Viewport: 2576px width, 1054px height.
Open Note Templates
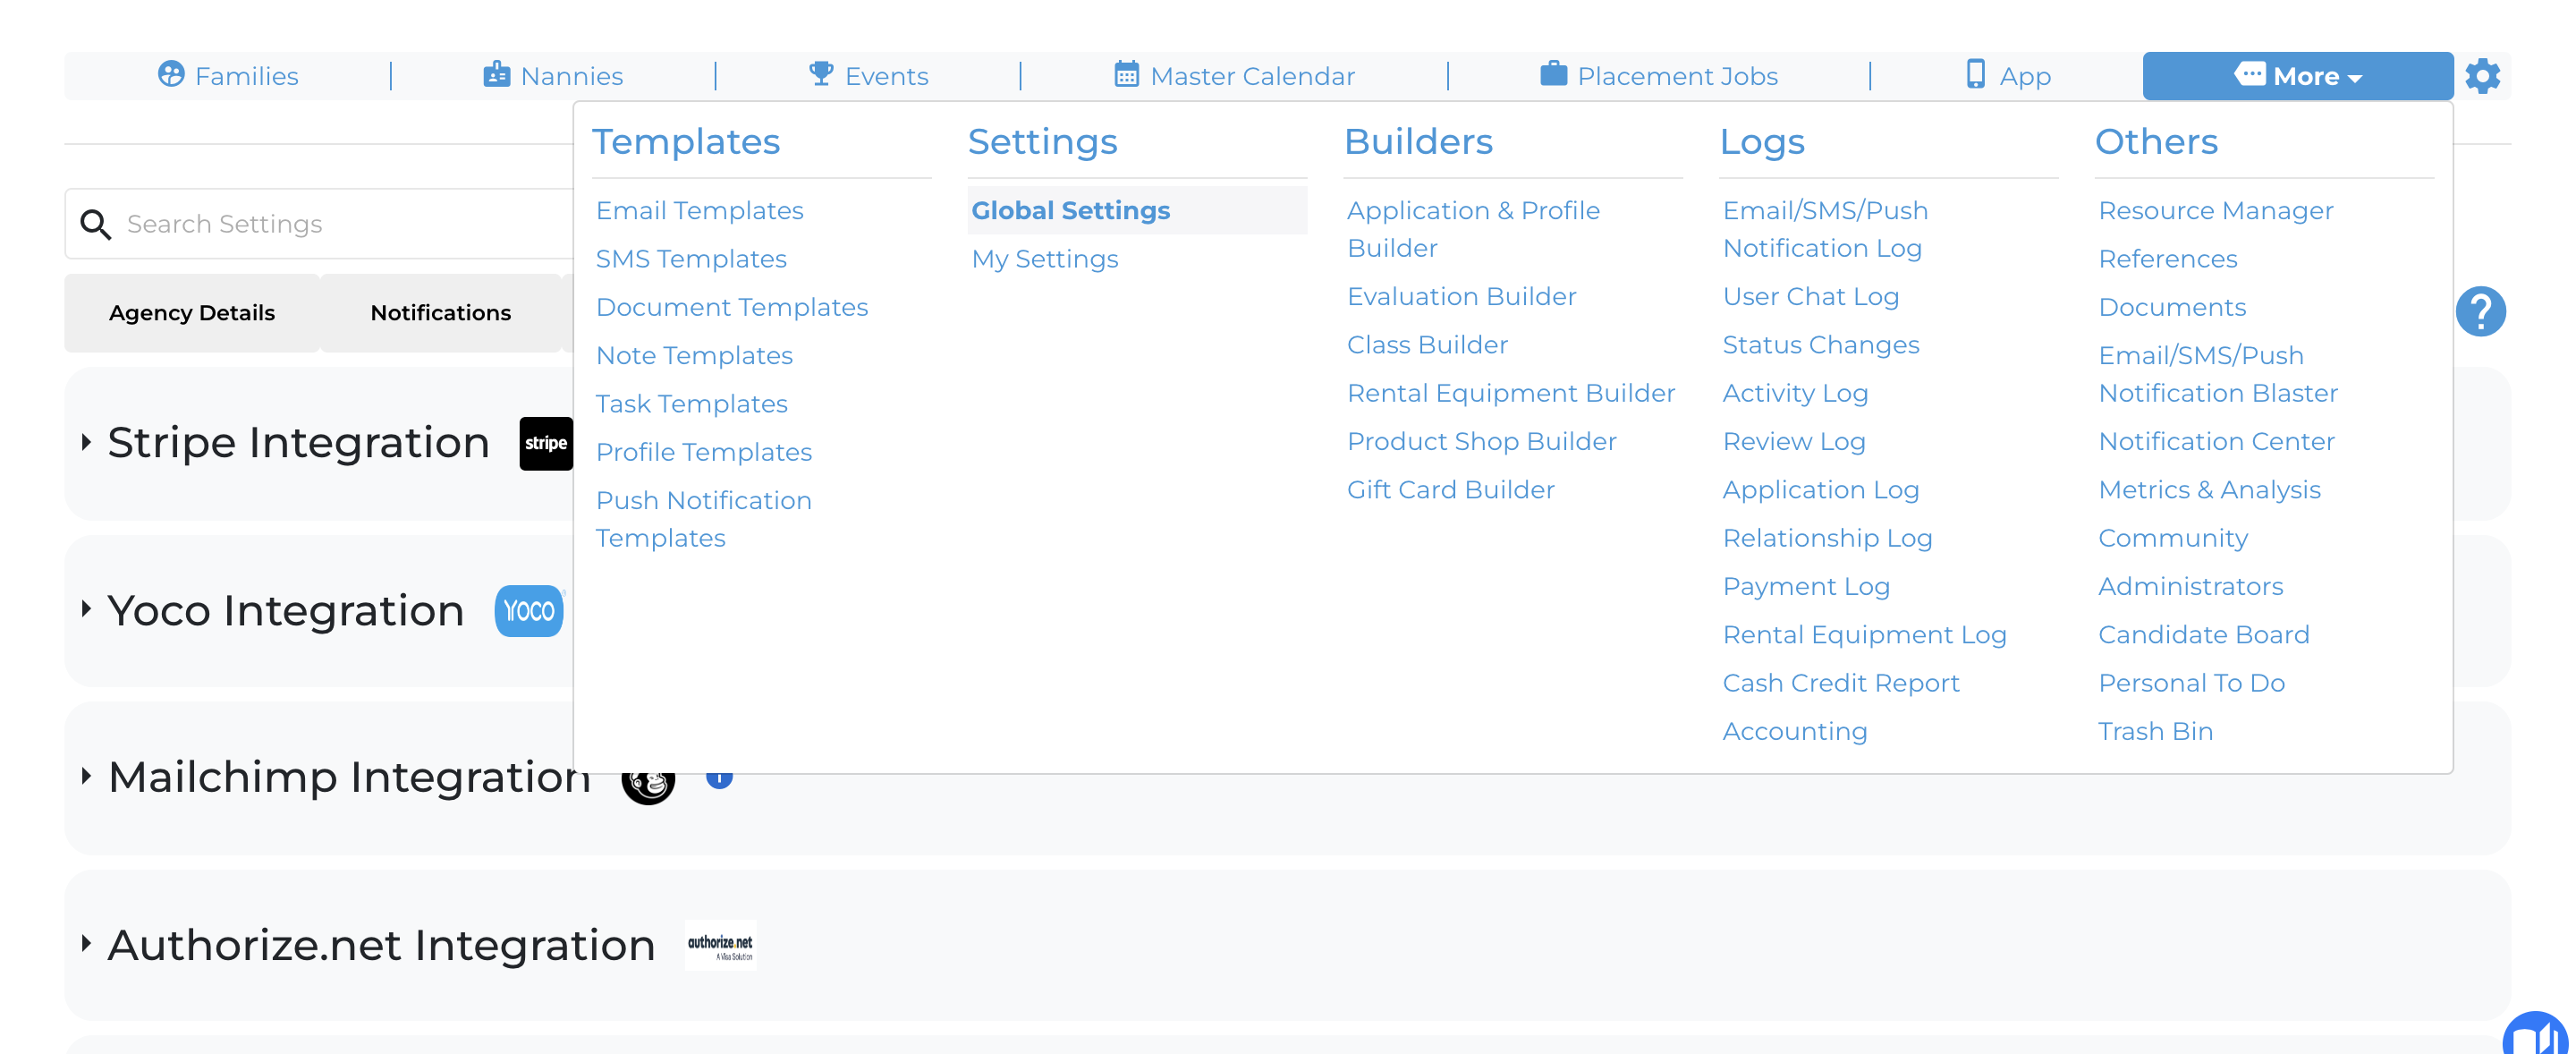694,356
